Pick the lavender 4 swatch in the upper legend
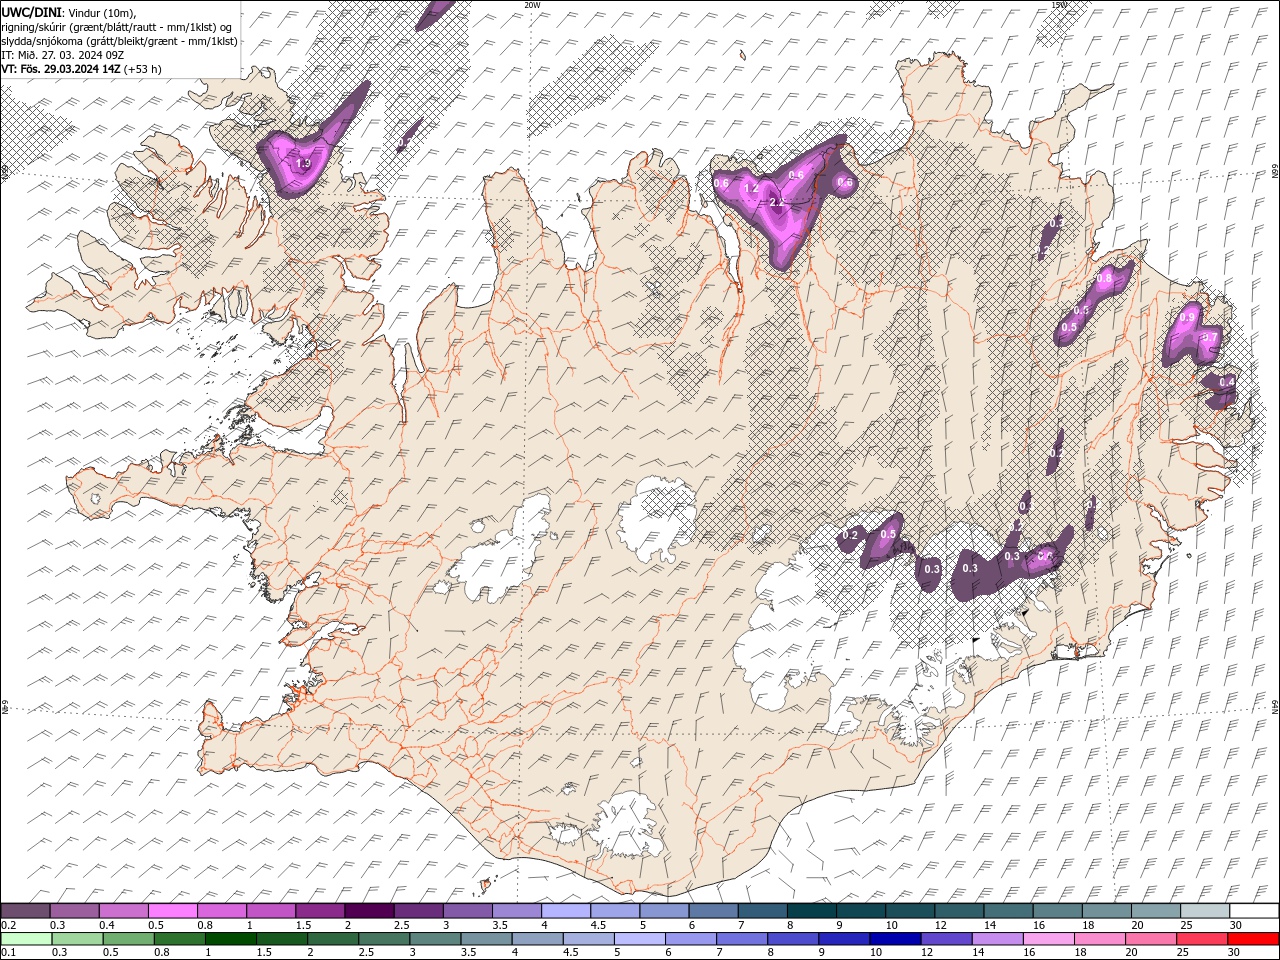The width and height of the screenshot is (1280, 960). 566,911
